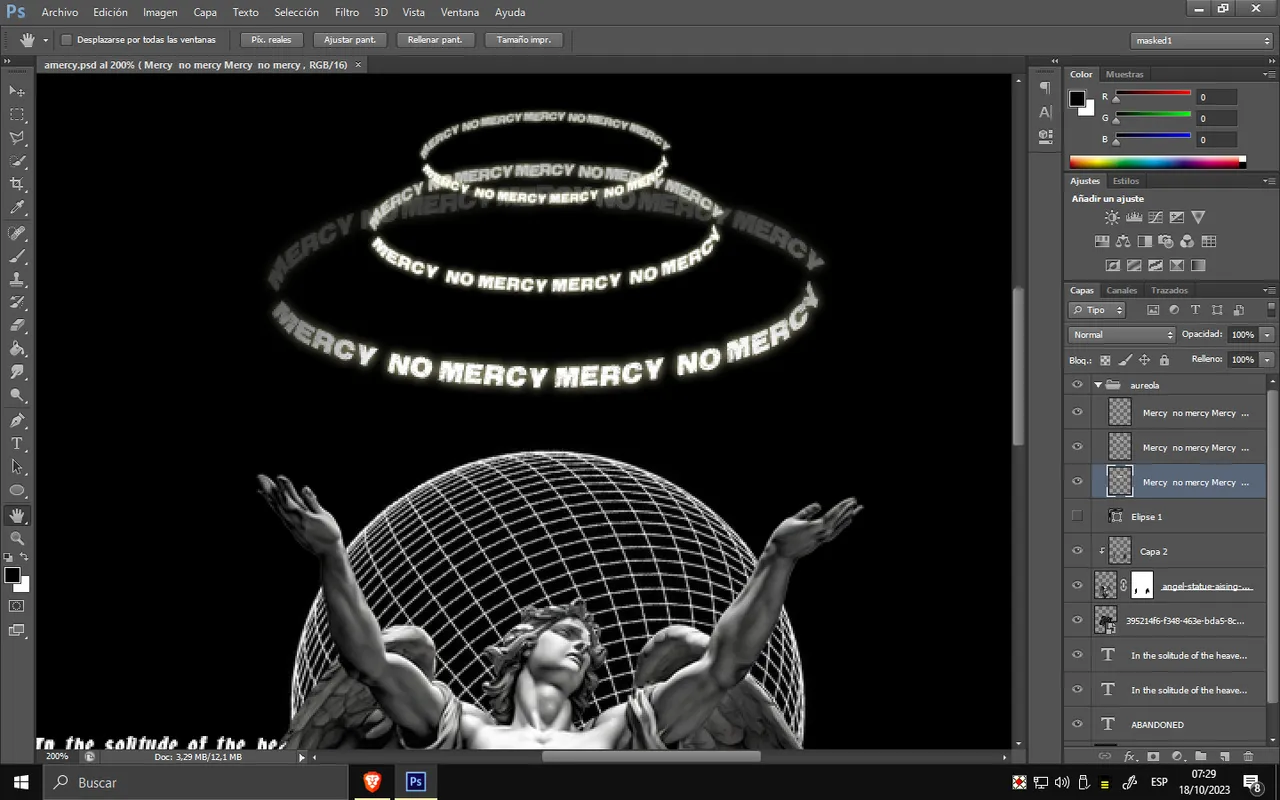Screen dimensions: 1280x800
Task: Hide the angel-statue layer
Action: click(1077, 585)
